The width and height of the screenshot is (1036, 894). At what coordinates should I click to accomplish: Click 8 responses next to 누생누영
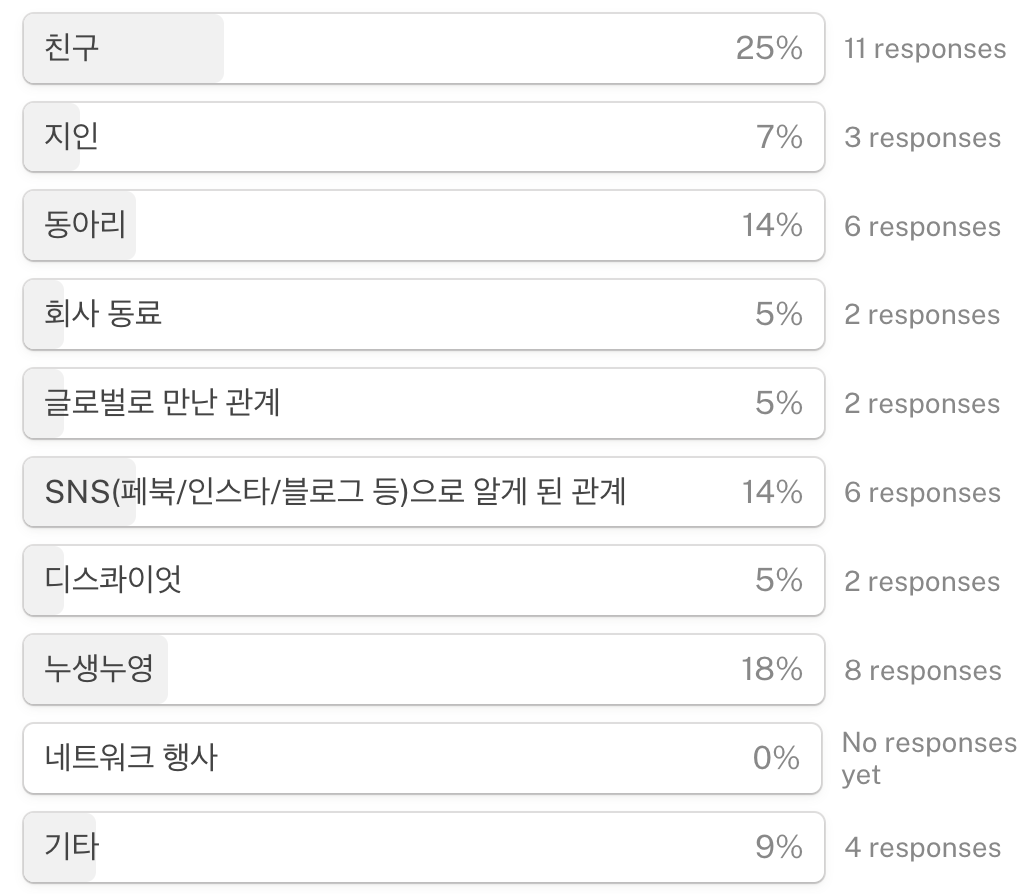(x=921, y=671)
